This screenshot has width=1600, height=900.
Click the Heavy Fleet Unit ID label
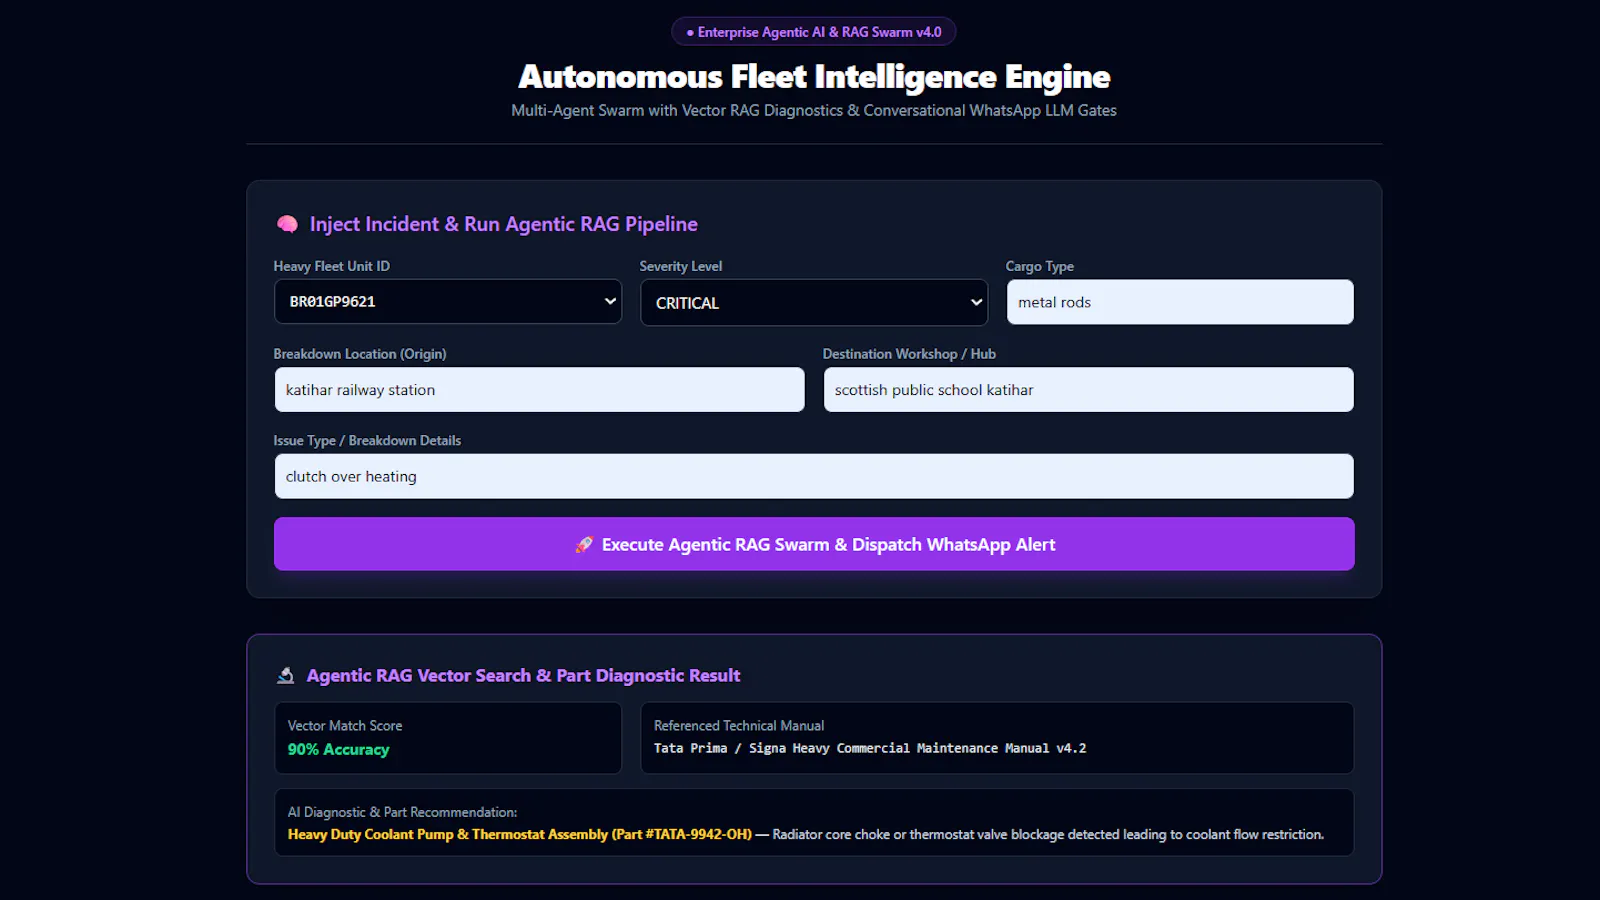click(x=332, y=266)
